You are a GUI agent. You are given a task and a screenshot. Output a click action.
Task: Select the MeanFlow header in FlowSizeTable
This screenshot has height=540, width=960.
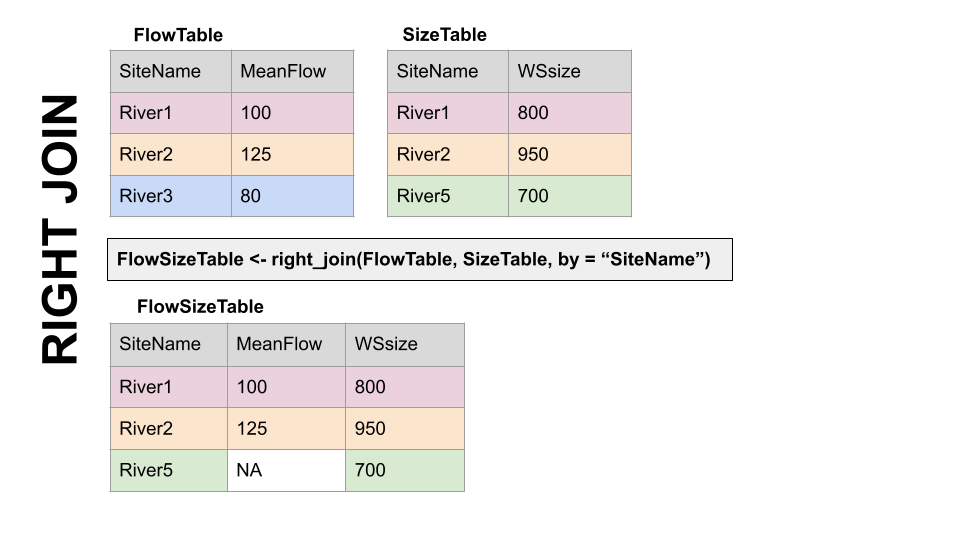coord(286,344)
